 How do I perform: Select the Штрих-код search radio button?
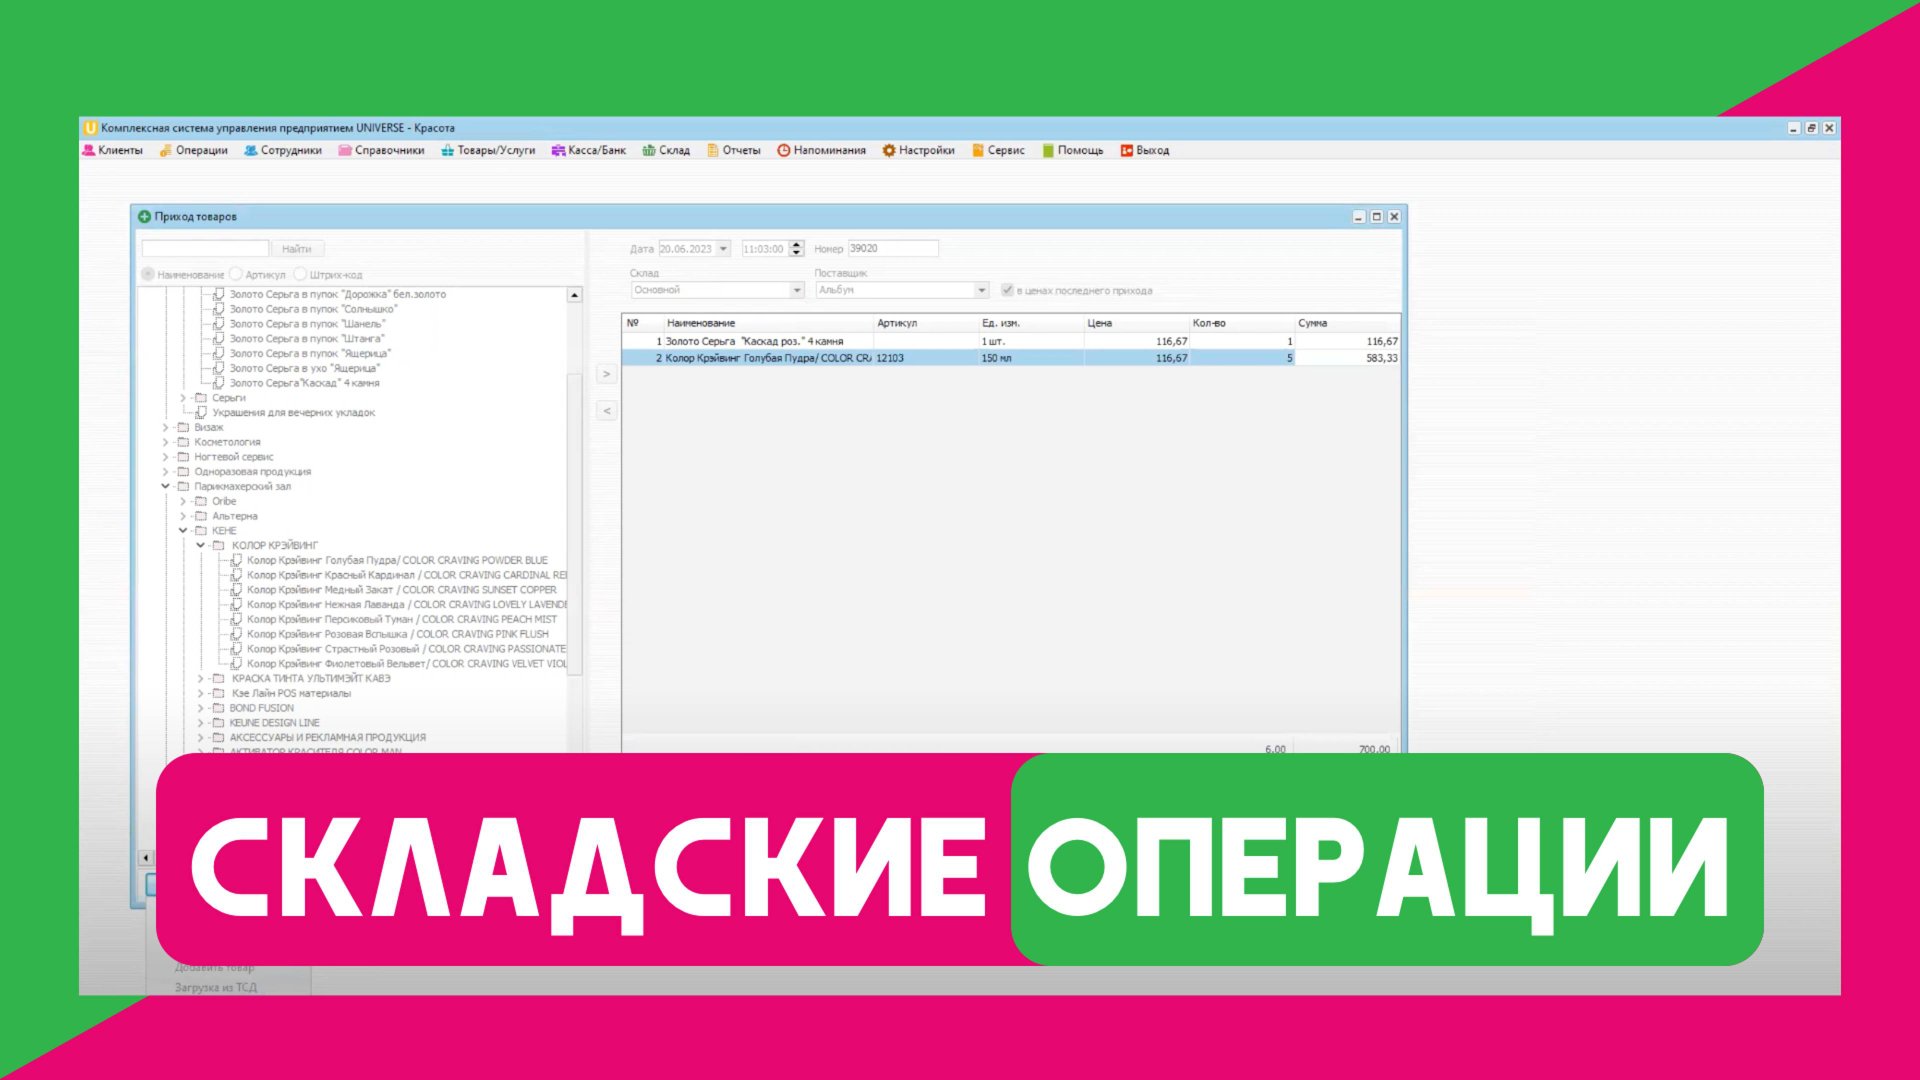click(300, 273)
